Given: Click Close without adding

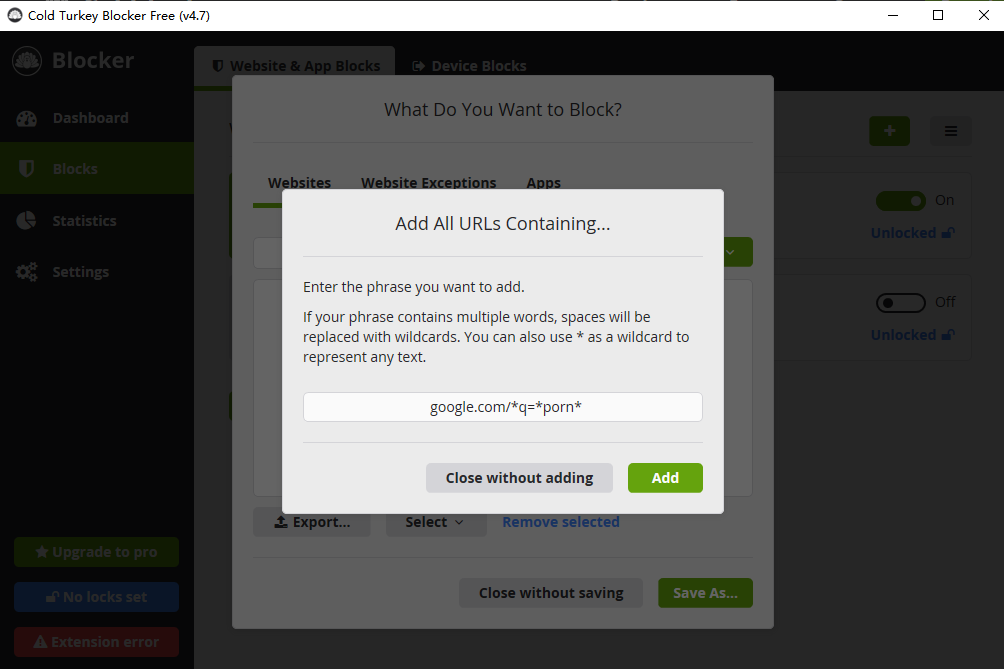Looking at the screenshot, I should click(519, 478).
